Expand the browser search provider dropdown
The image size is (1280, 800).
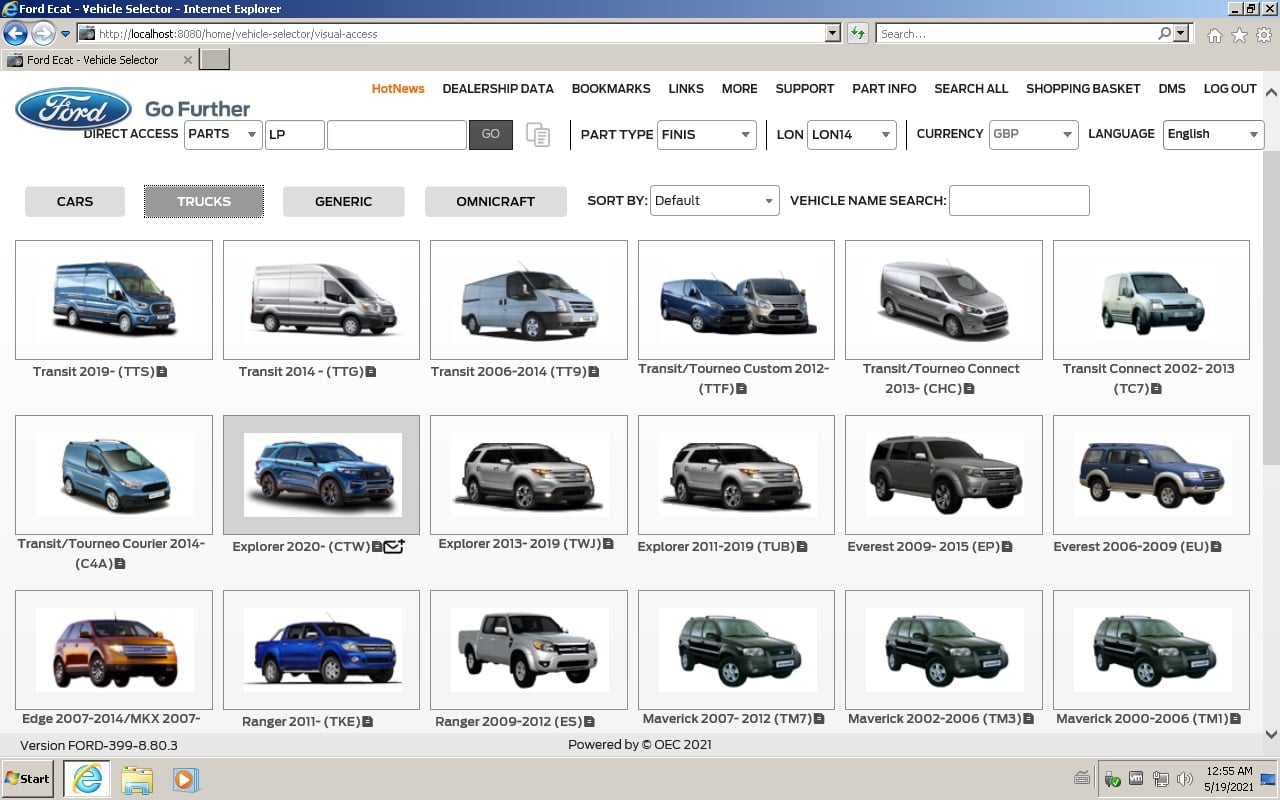coord(1182,34)
